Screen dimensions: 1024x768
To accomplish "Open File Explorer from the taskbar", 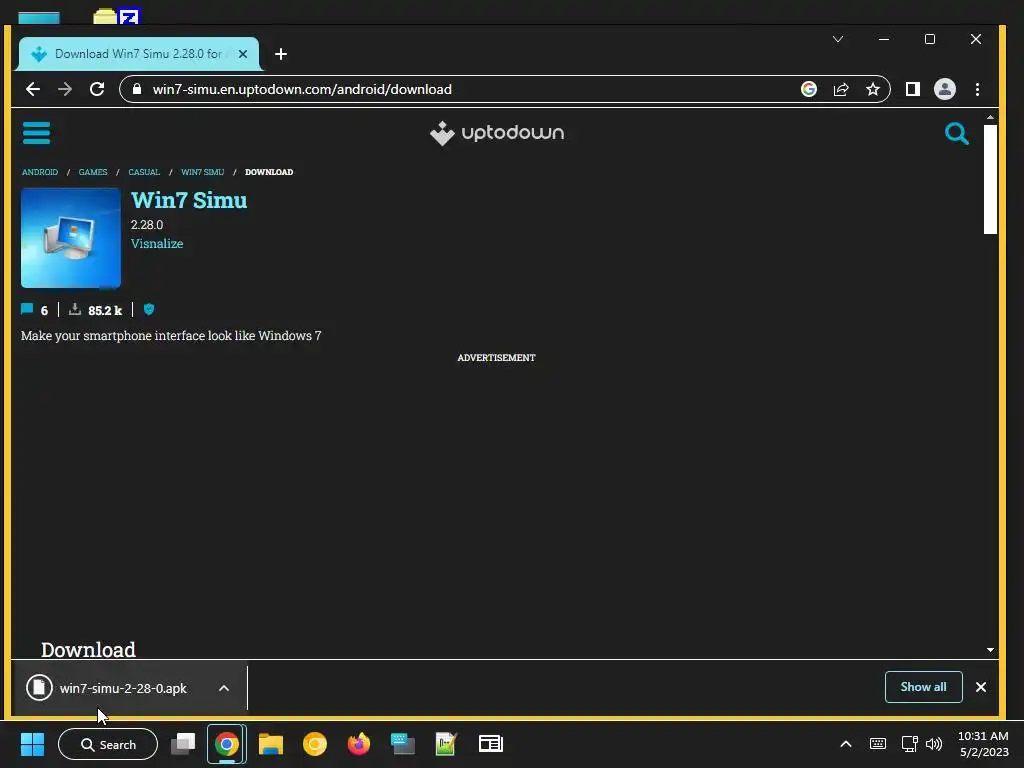I will 270,744.
